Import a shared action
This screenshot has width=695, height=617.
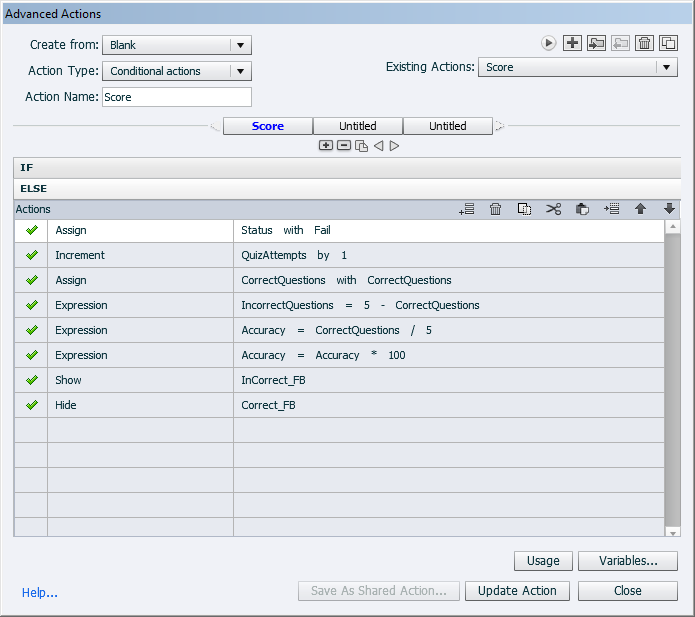click(x=597, y=43)
